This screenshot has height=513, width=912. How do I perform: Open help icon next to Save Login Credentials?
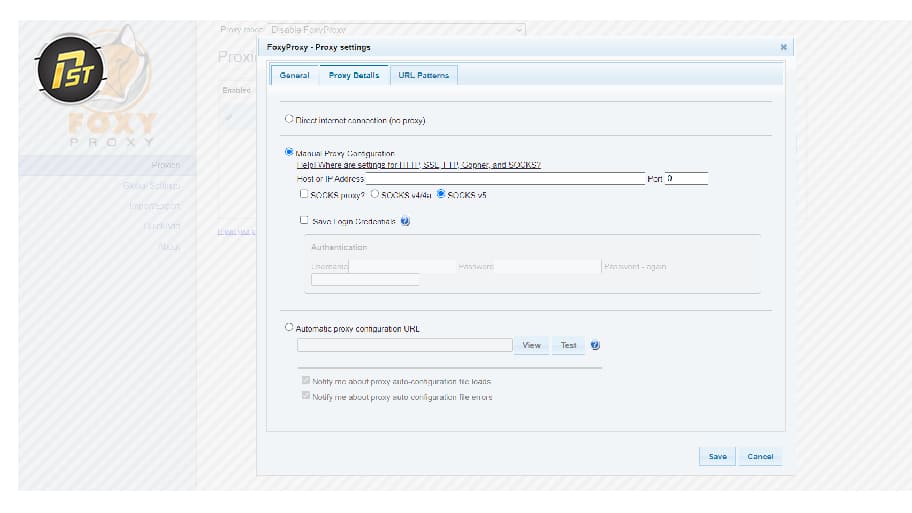[x=405, y=221]
